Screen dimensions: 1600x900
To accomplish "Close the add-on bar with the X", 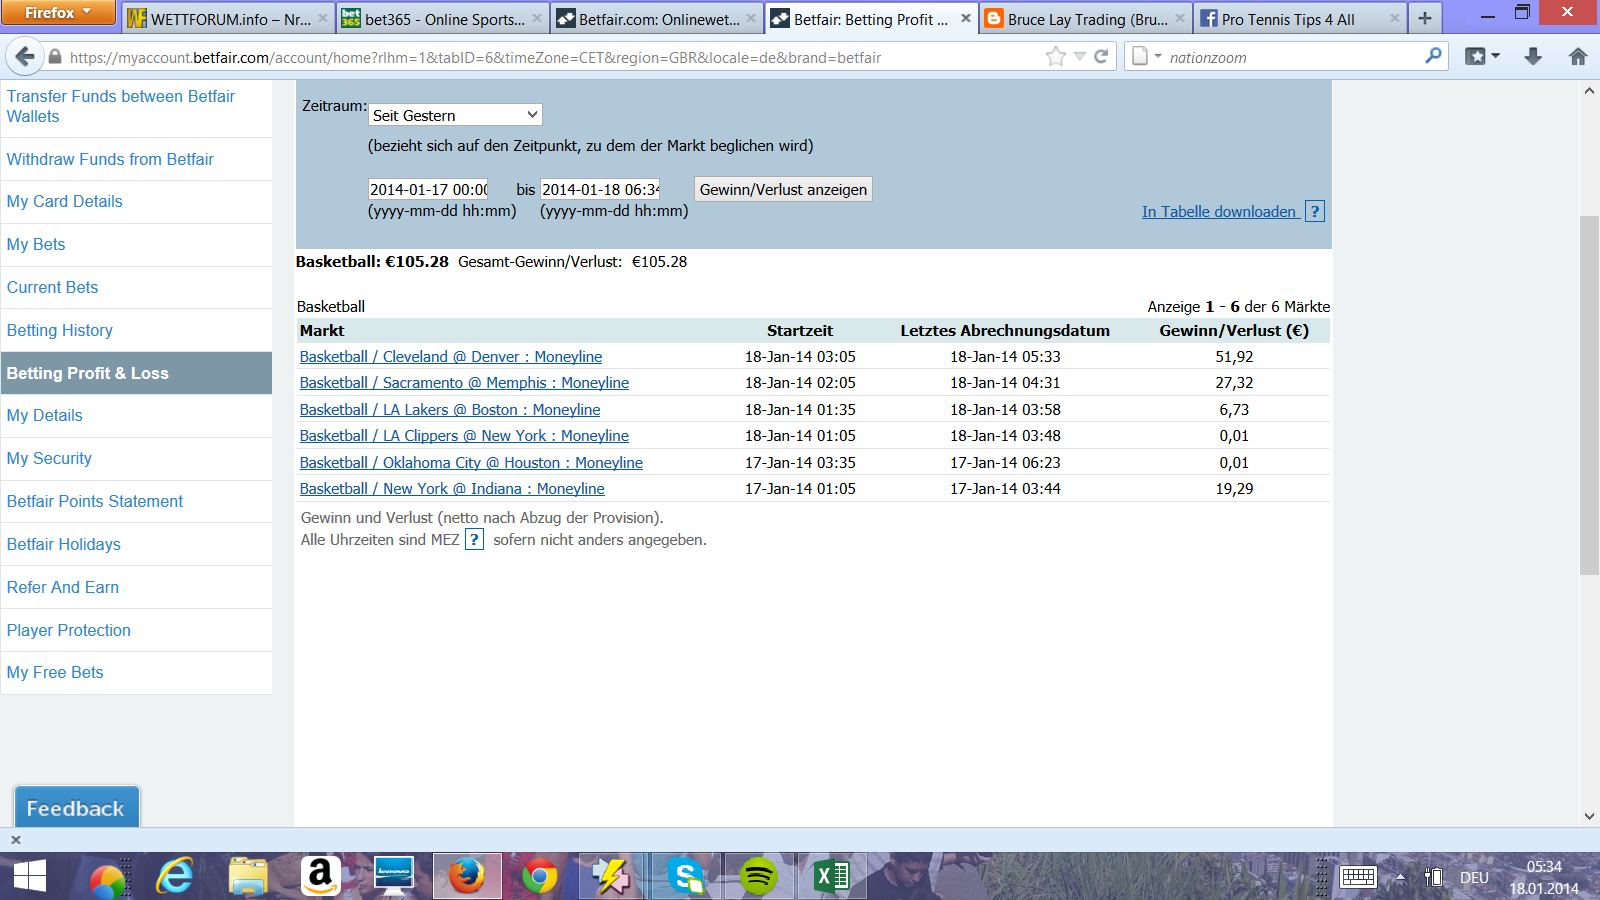I will click(x=16, y=840).
